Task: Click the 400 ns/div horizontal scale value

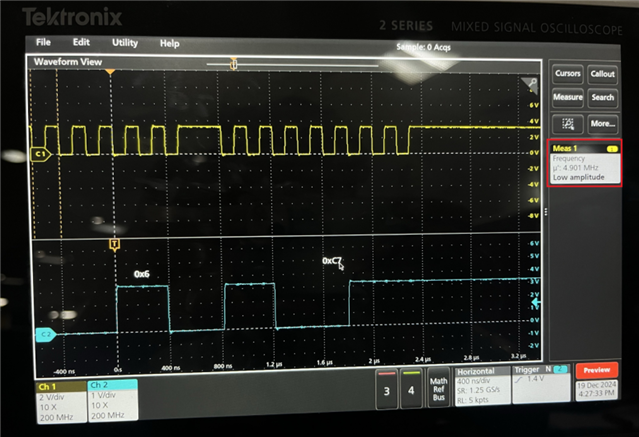Action: coord(472,381)
